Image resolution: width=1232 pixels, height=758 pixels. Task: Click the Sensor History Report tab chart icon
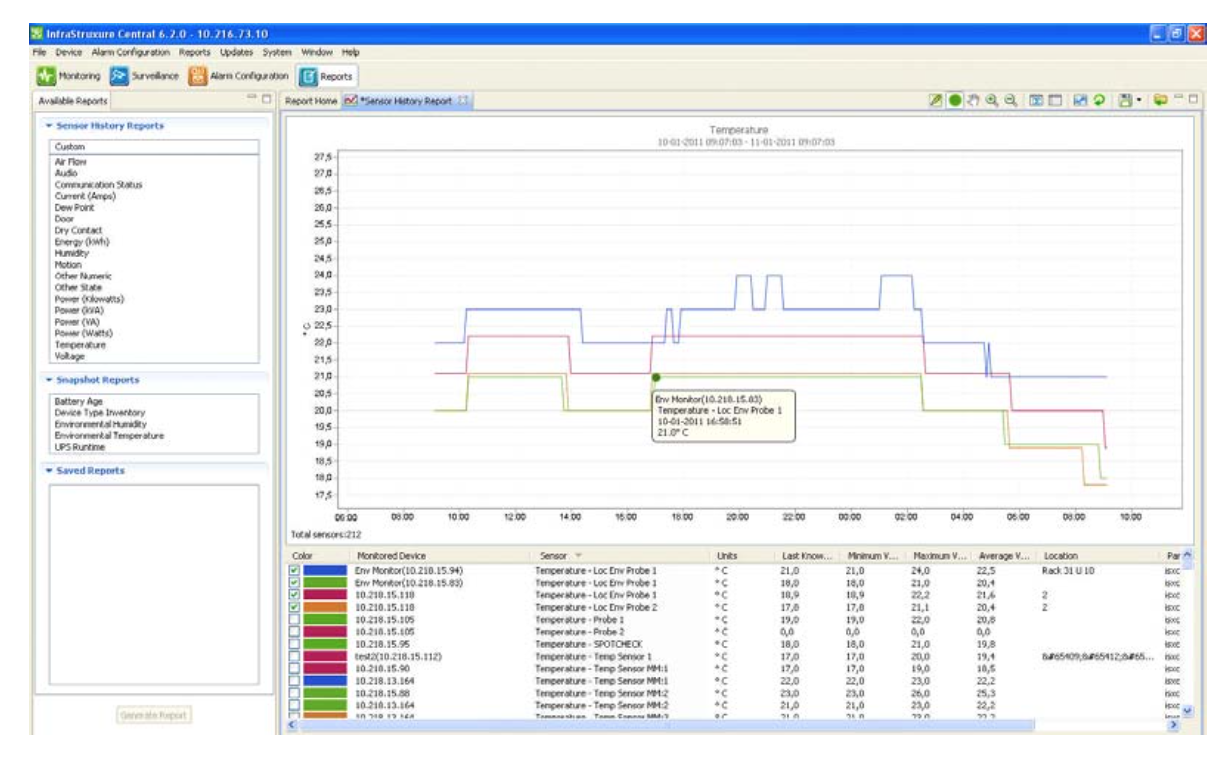(x=351, y=101)
